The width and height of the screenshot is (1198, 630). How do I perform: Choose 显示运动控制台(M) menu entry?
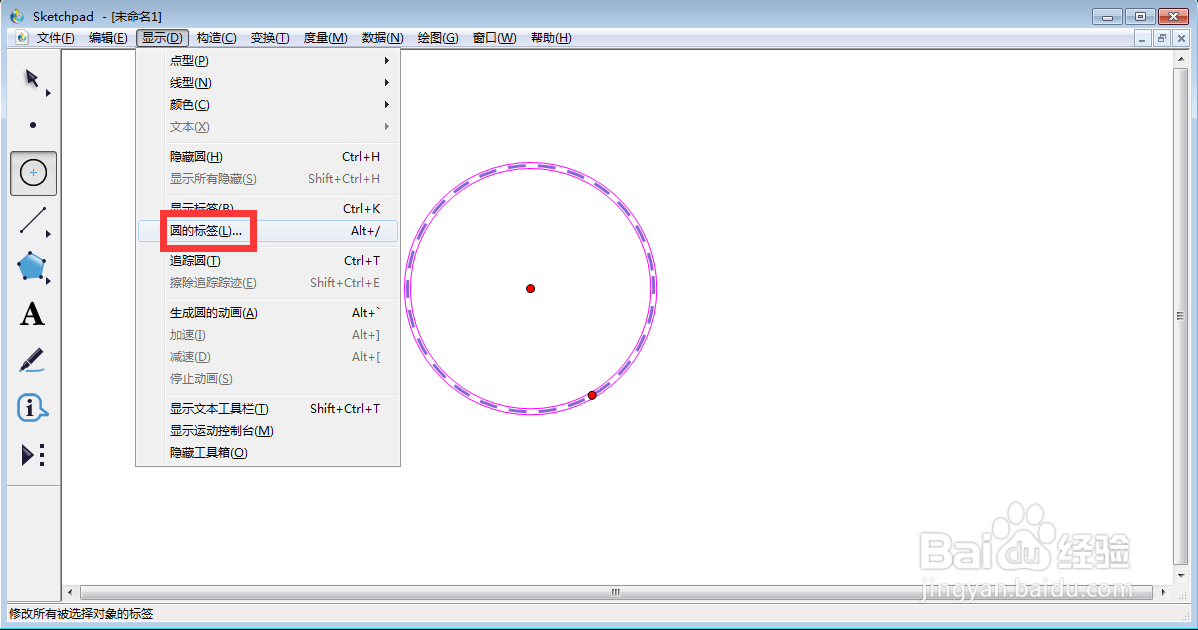pos(268,431)
